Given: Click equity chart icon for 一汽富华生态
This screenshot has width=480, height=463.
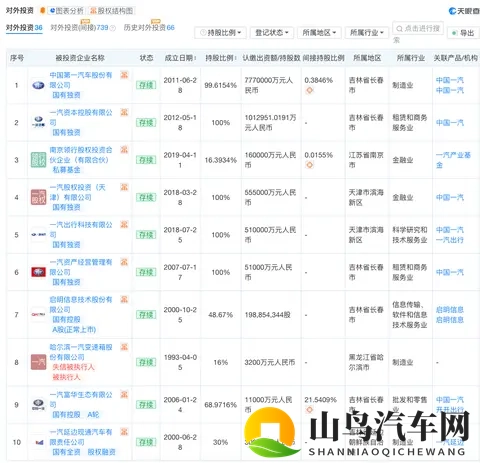Looking at the screenshot, I should 124,394.
